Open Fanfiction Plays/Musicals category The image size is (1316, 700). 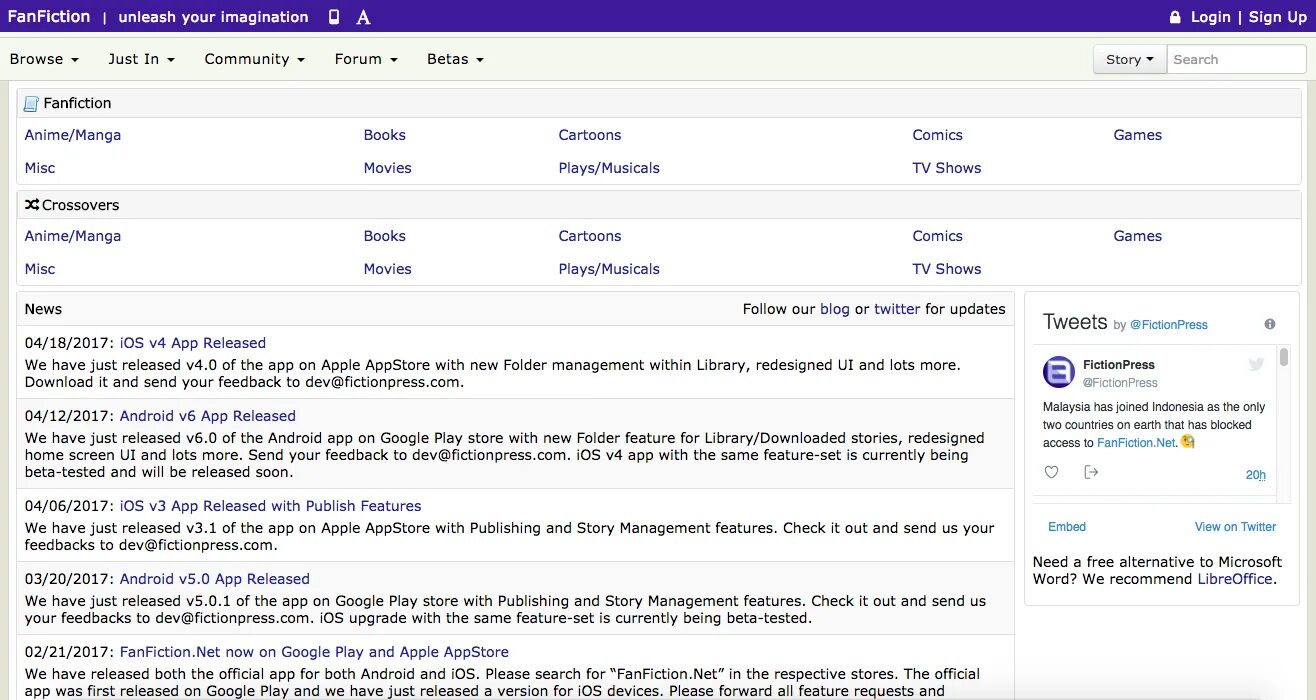tap(609, 168)
